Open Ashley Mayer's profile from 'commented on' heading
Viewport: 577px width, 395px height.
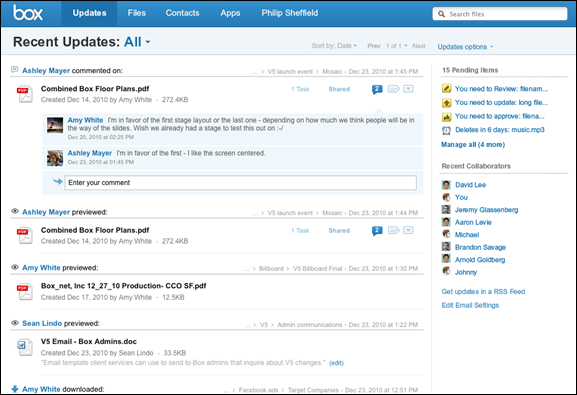(x=46, y=71)
